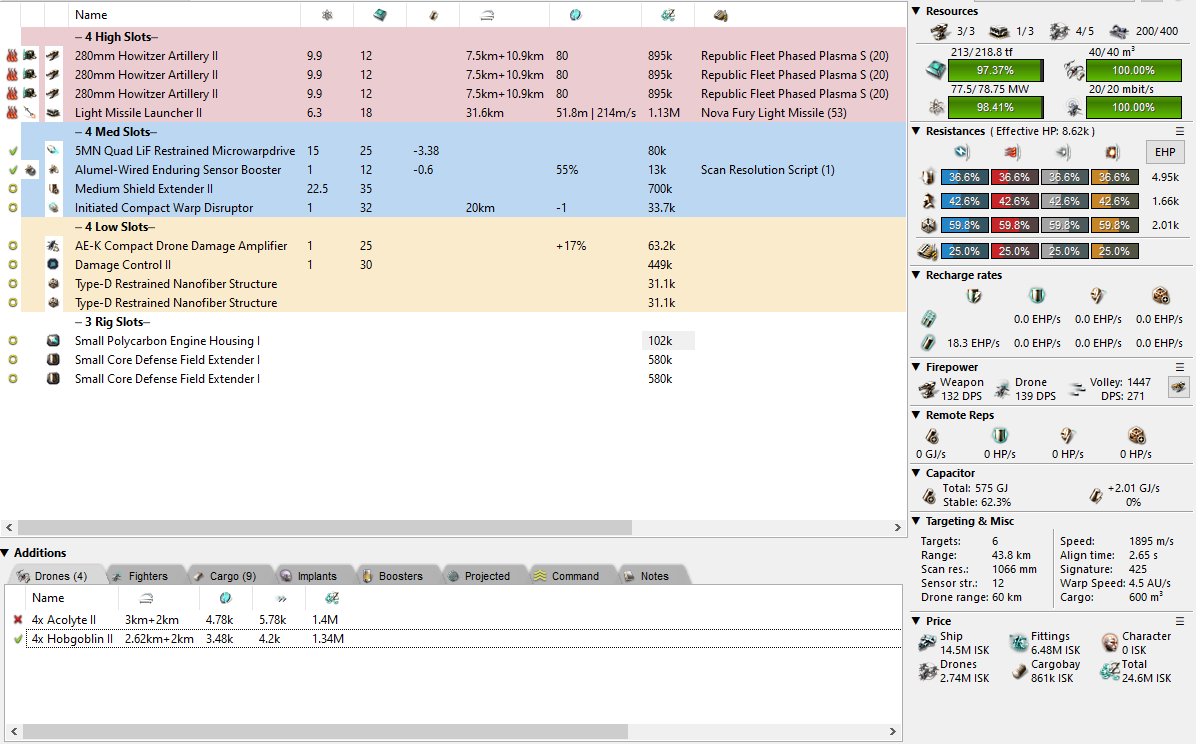Click the price column header icon
This screenshot has width=1196, height=744.
pos(660,15)
